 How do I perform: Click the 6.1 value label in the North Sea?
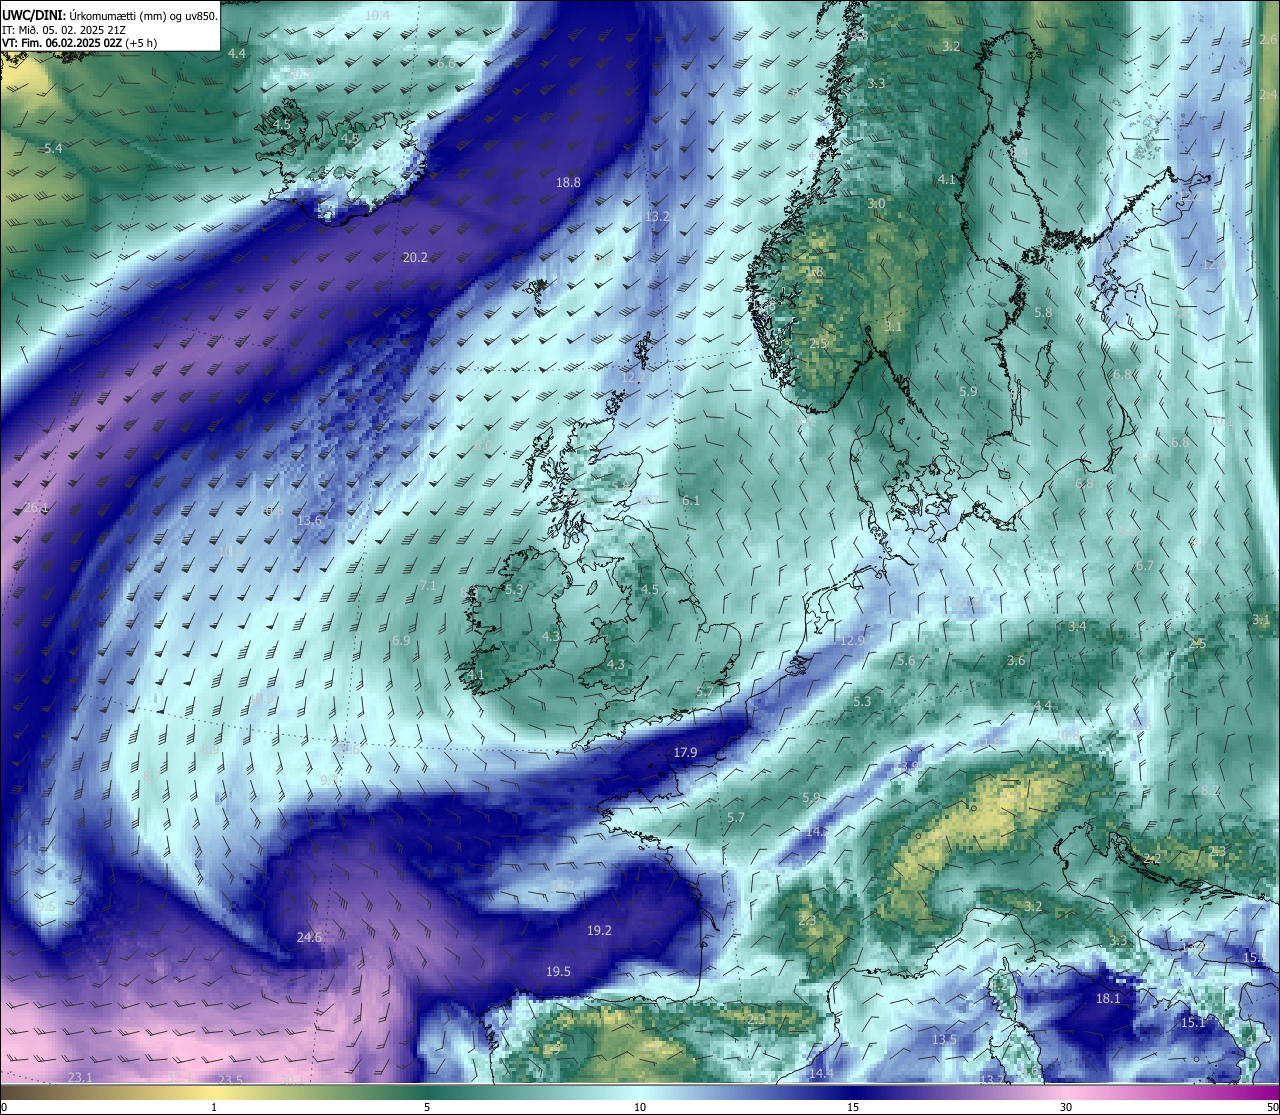coord(691,500)
